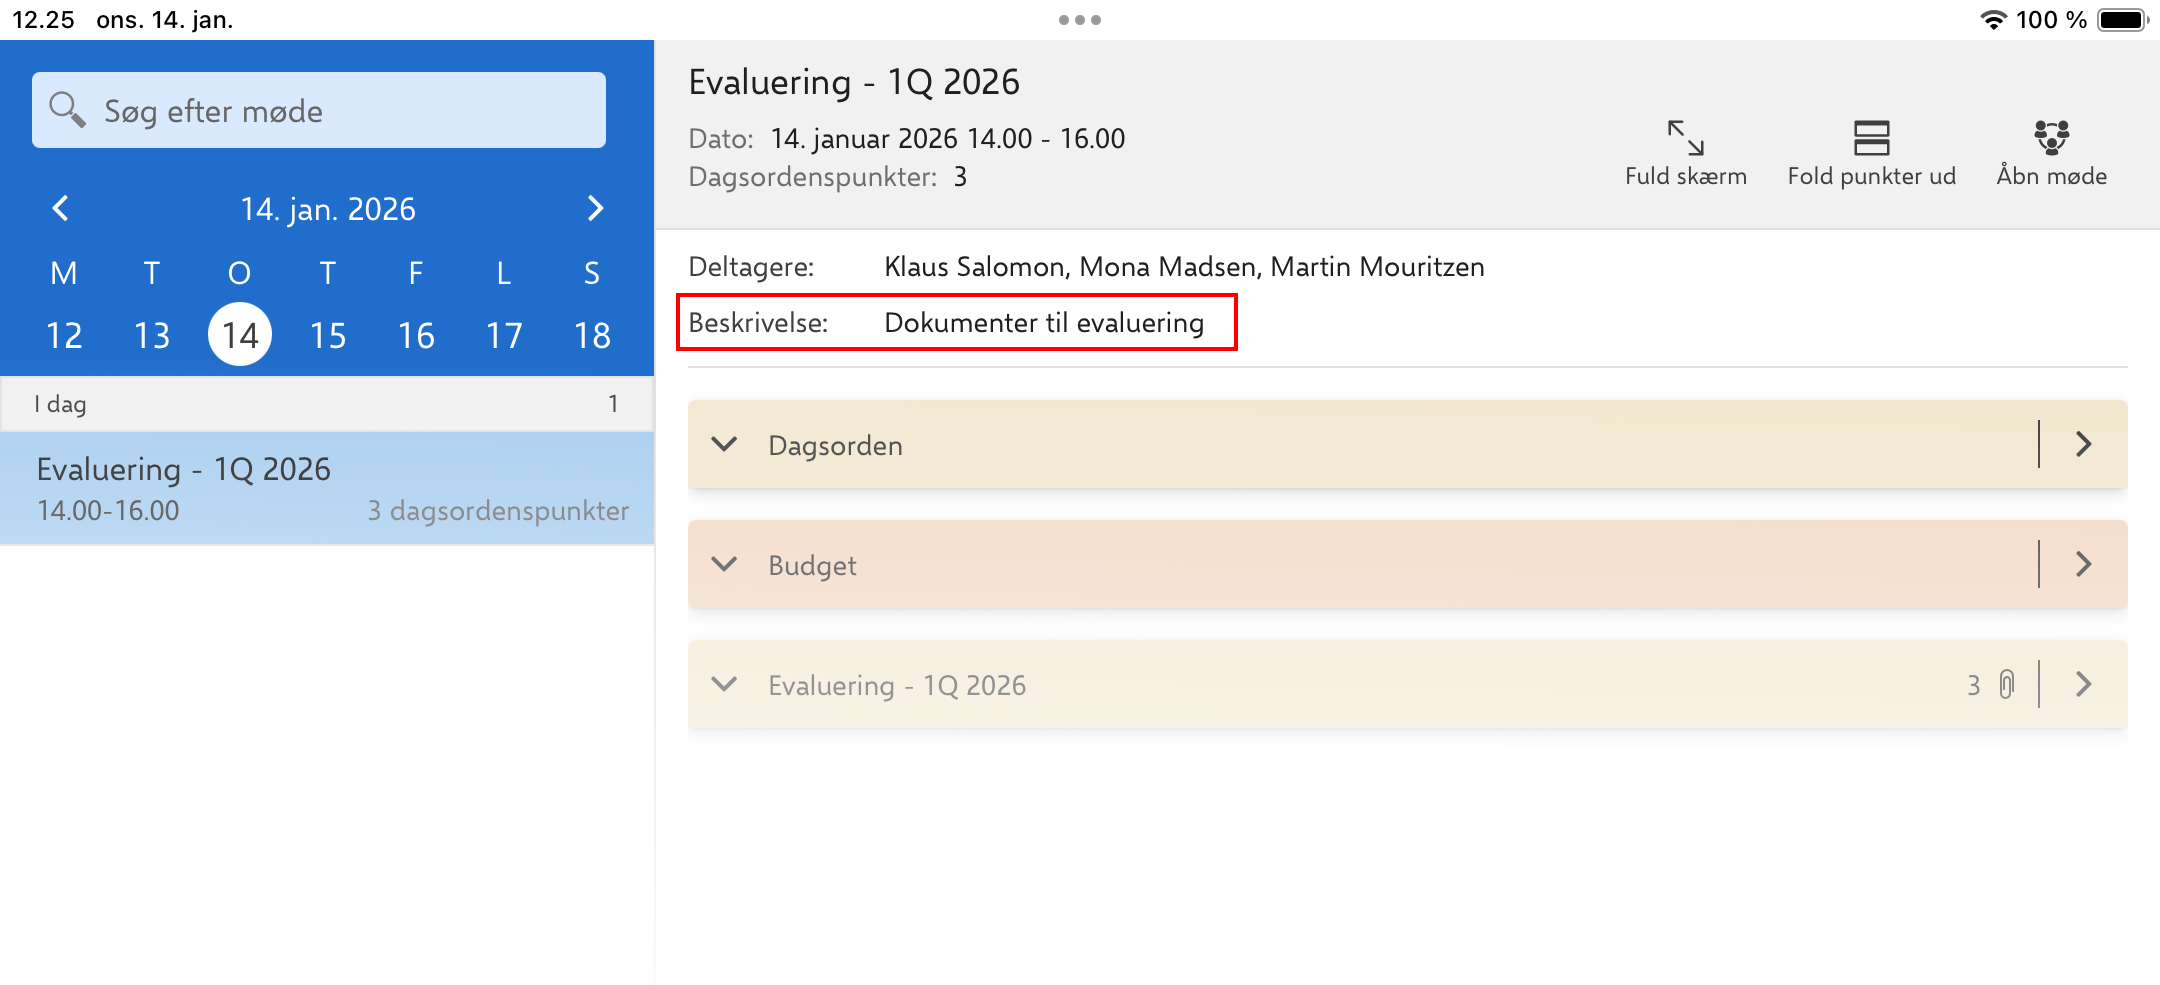The width and height of the screenshot is (2160, 985).
Task: Expand the Dagsorden agenda item chevron
Action: click(724, 444)
